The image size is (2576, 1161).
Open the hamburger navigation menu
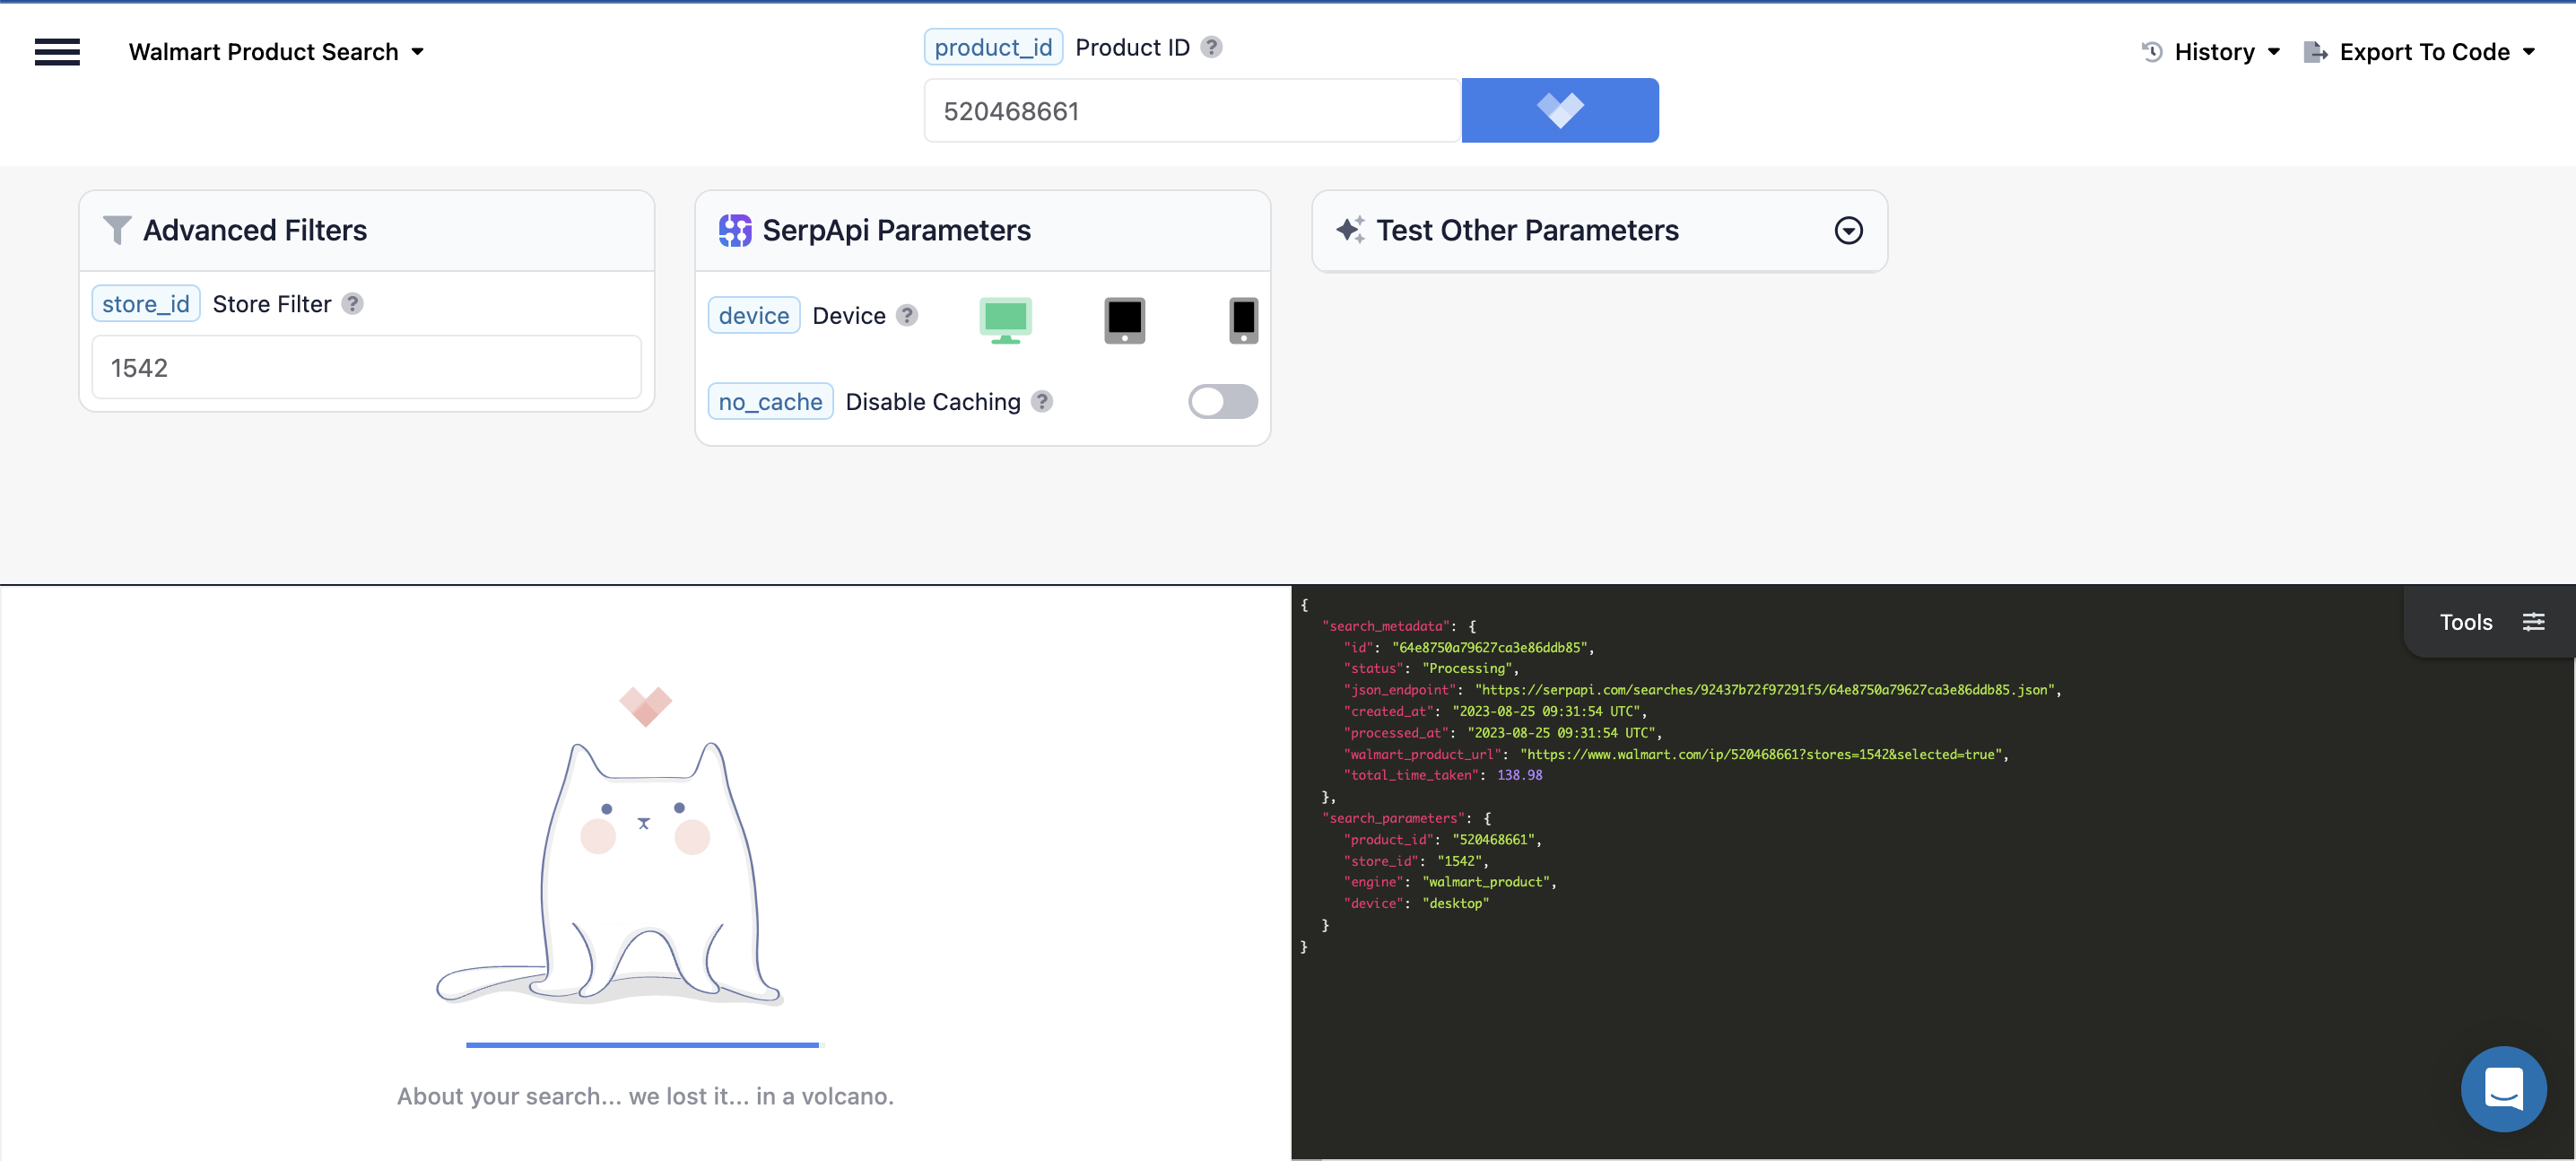57,51
